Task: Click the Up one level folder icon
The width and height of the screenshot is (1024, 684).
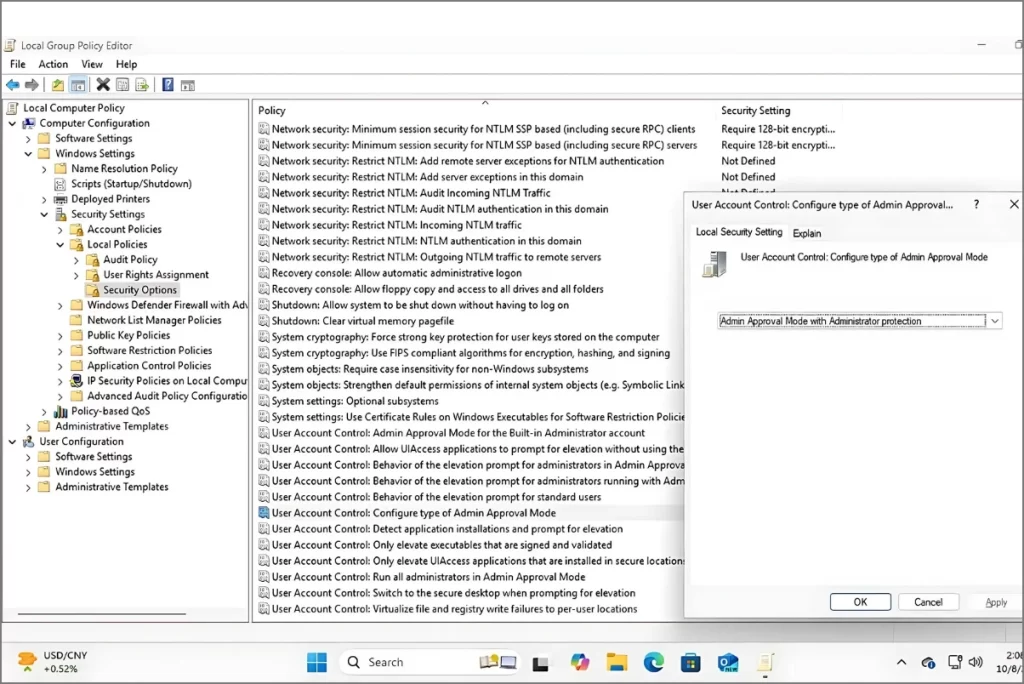Action: tap(57, 85)
